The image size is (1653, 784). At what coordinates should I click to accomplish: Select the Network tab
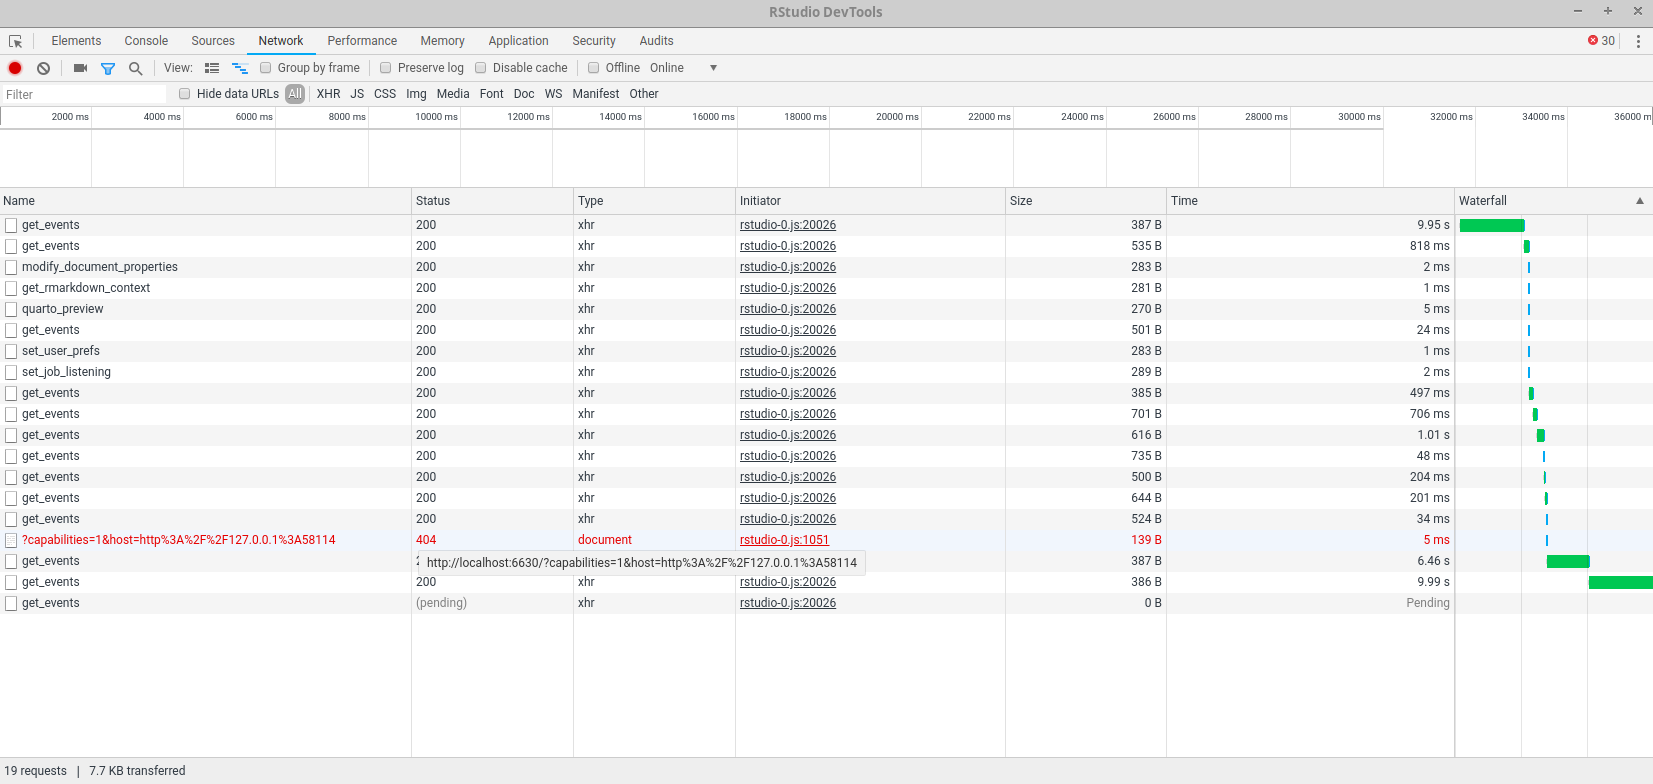pyautogui.click(x=281, y=41)
